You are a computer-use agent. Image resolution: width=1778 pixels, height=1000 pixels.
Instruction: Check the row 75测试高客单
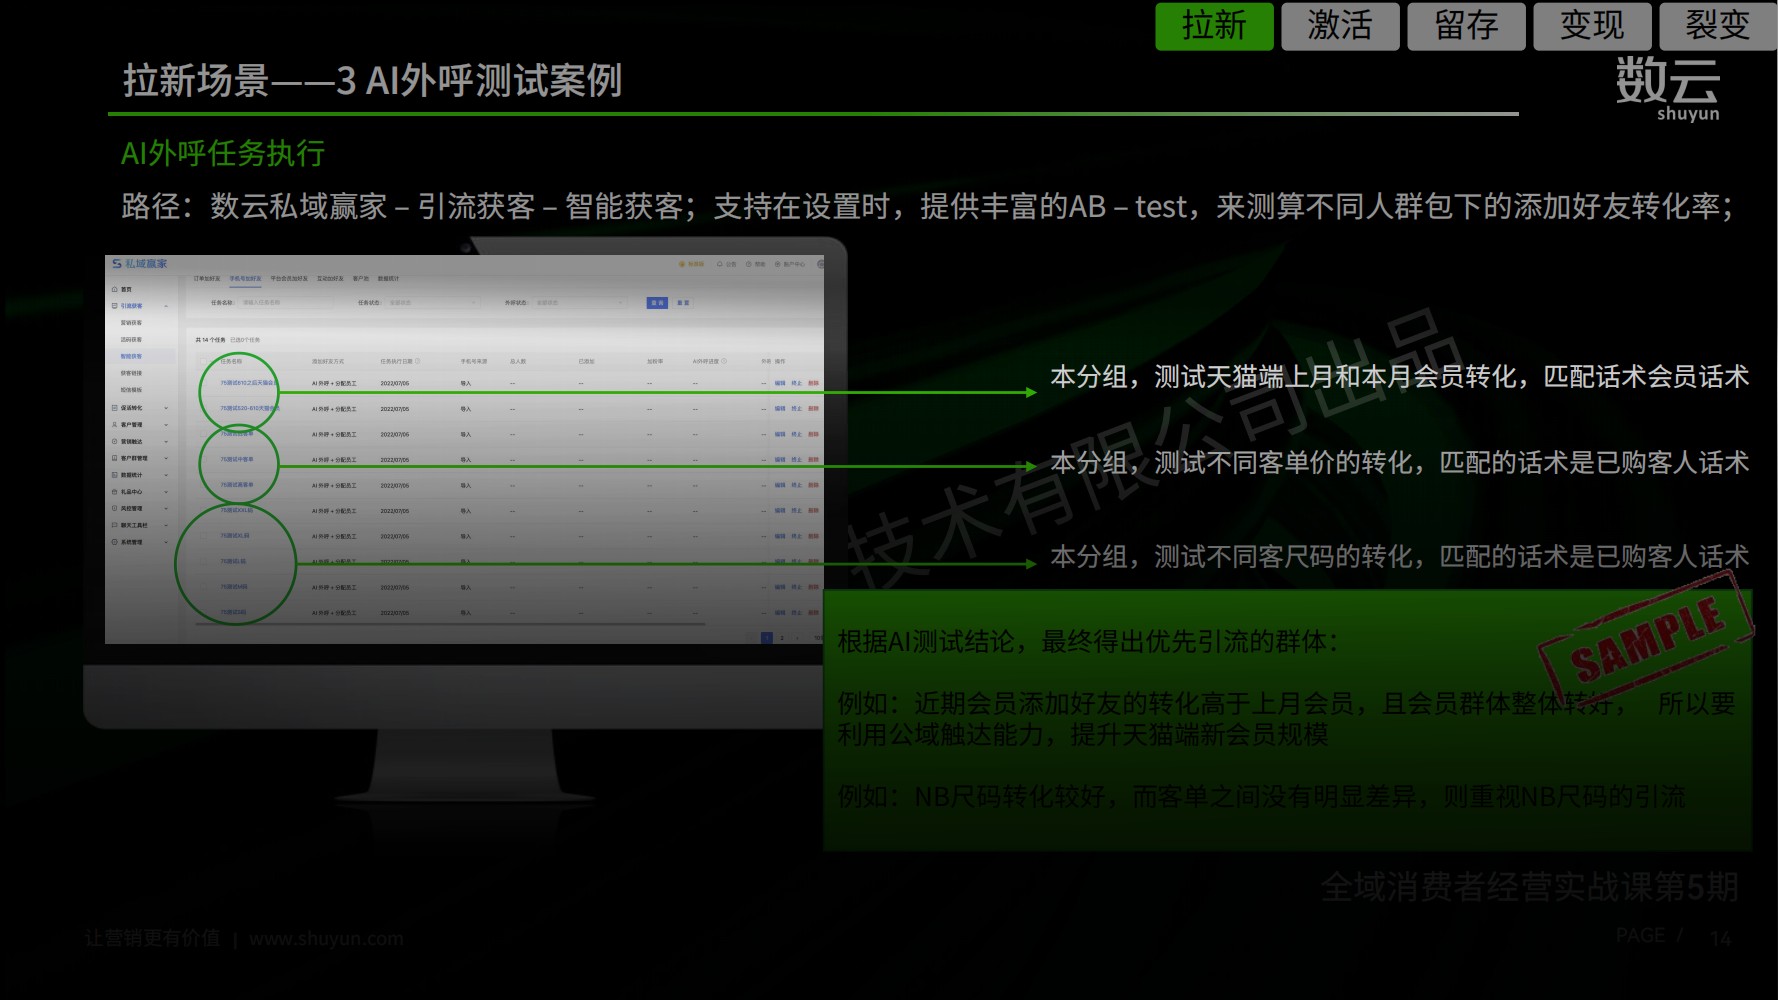[x=203, y=485]
